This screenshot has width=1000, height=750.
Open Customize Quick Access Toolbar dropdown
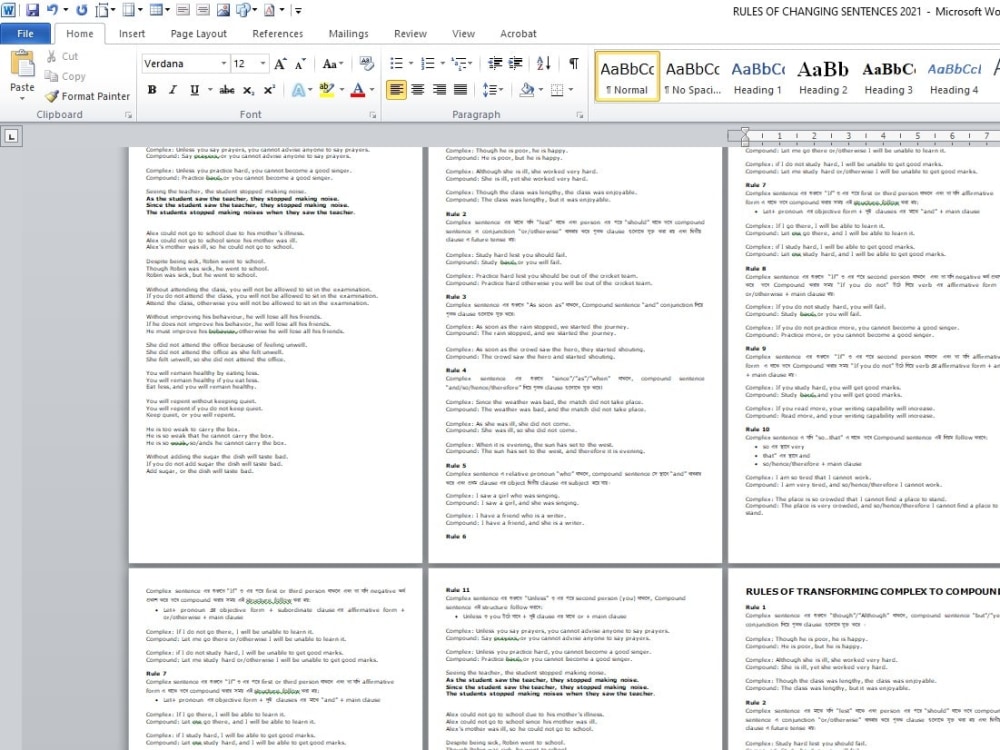coord(298,10)
